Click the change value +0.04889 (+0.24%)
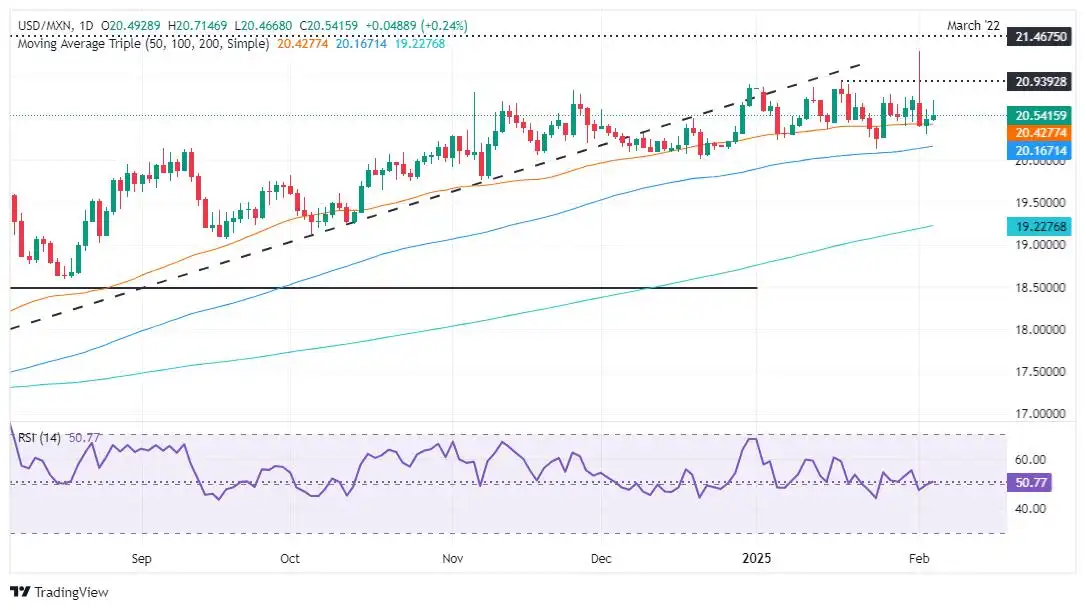 pyautogui.click(x=416, y=26)
